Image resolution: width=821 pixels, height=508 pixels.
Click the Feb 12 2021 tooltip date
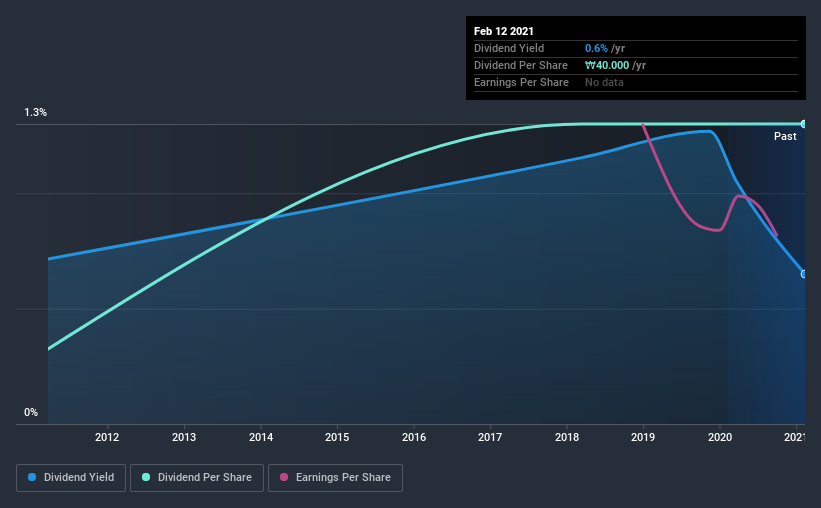504,31
